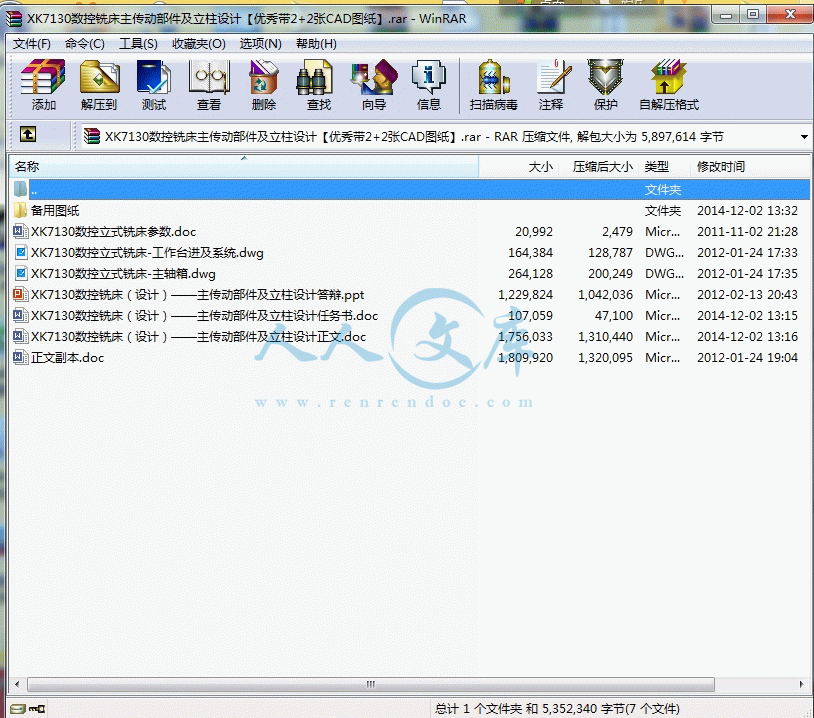The image size is (814, 718).
Task: Click the packed size value 128,787
Action: [x=610, y=253]
